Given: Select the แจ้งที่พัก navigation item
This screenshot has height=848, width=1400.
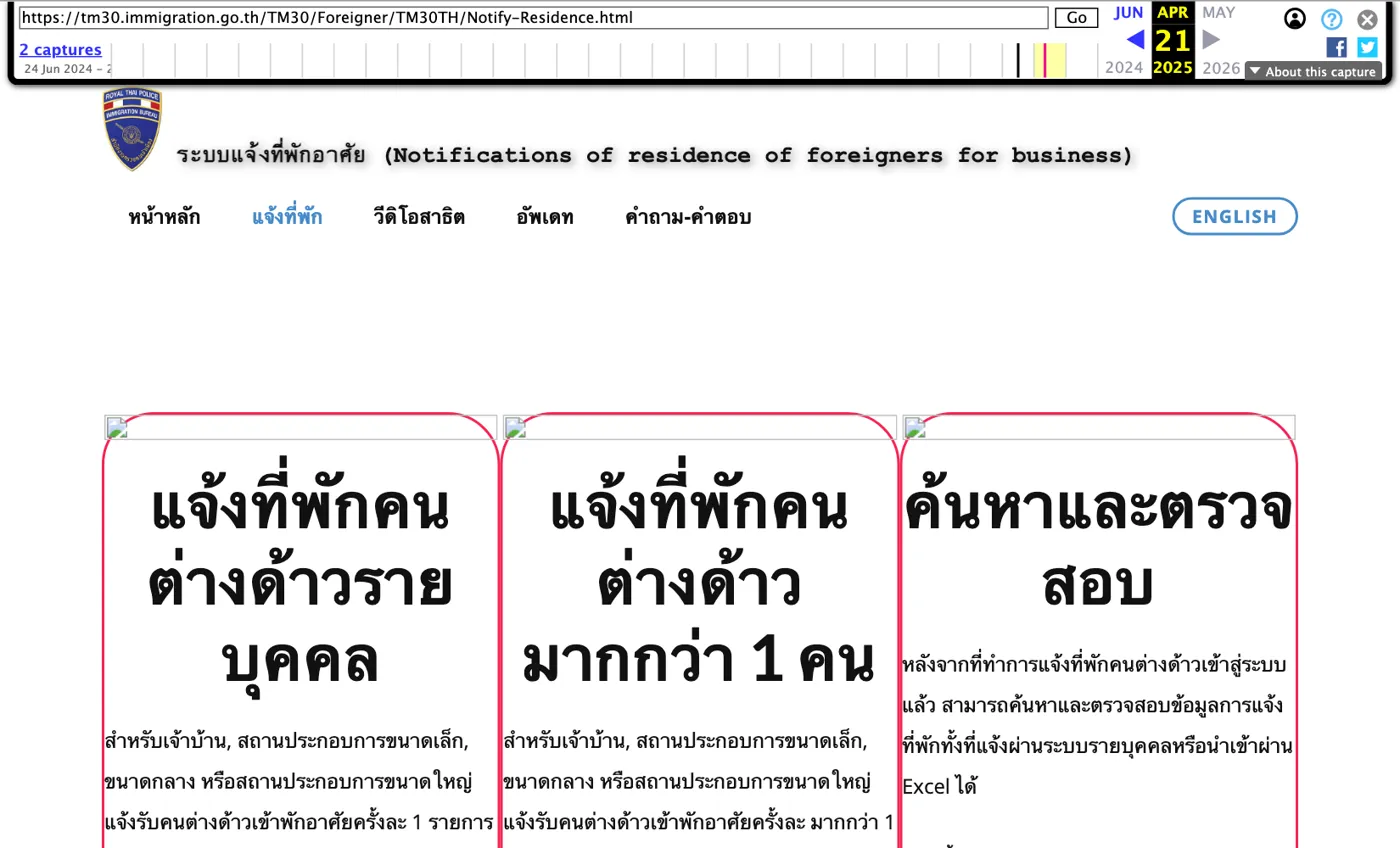Looking at the screenshot, I should click(x=287, y=217).
